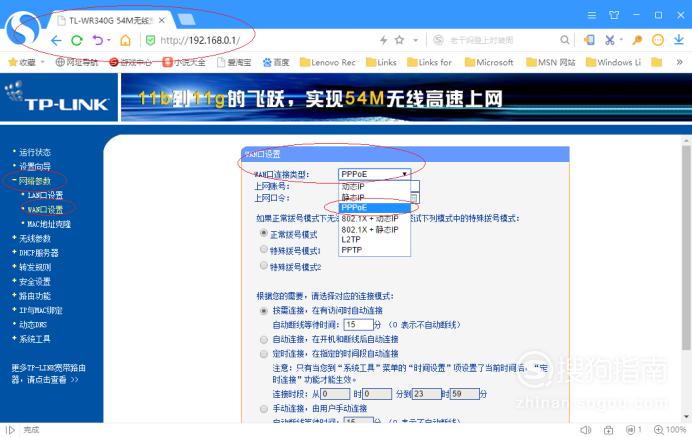Select 自动连接 auto connect radio

click(263, 339)
